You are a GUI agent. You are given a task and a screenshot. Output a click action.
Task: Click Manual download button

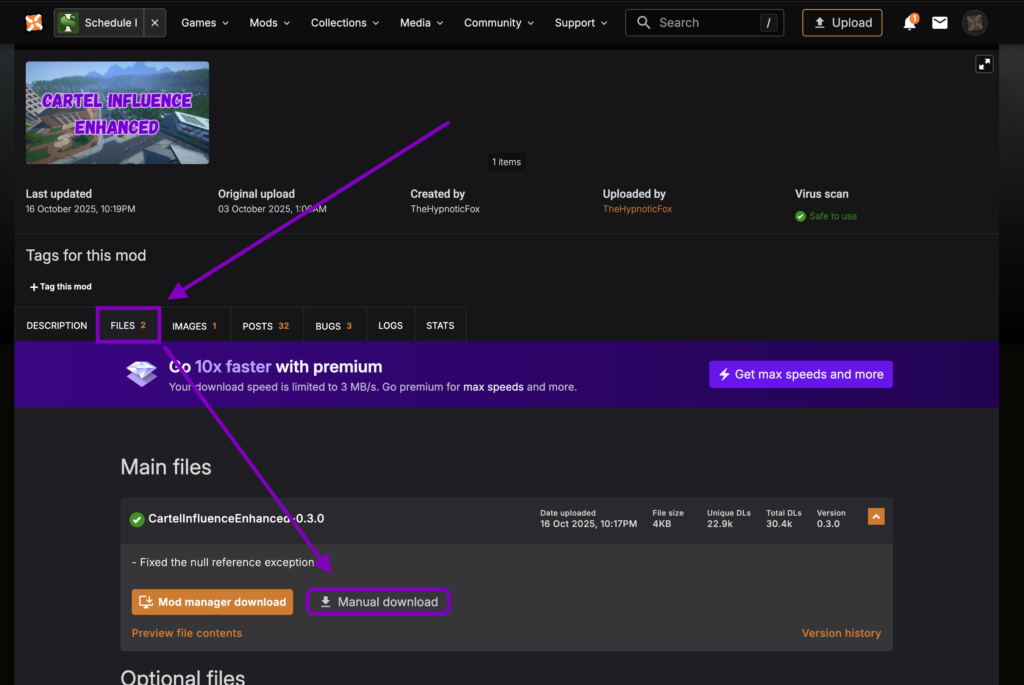pos(378,602)
